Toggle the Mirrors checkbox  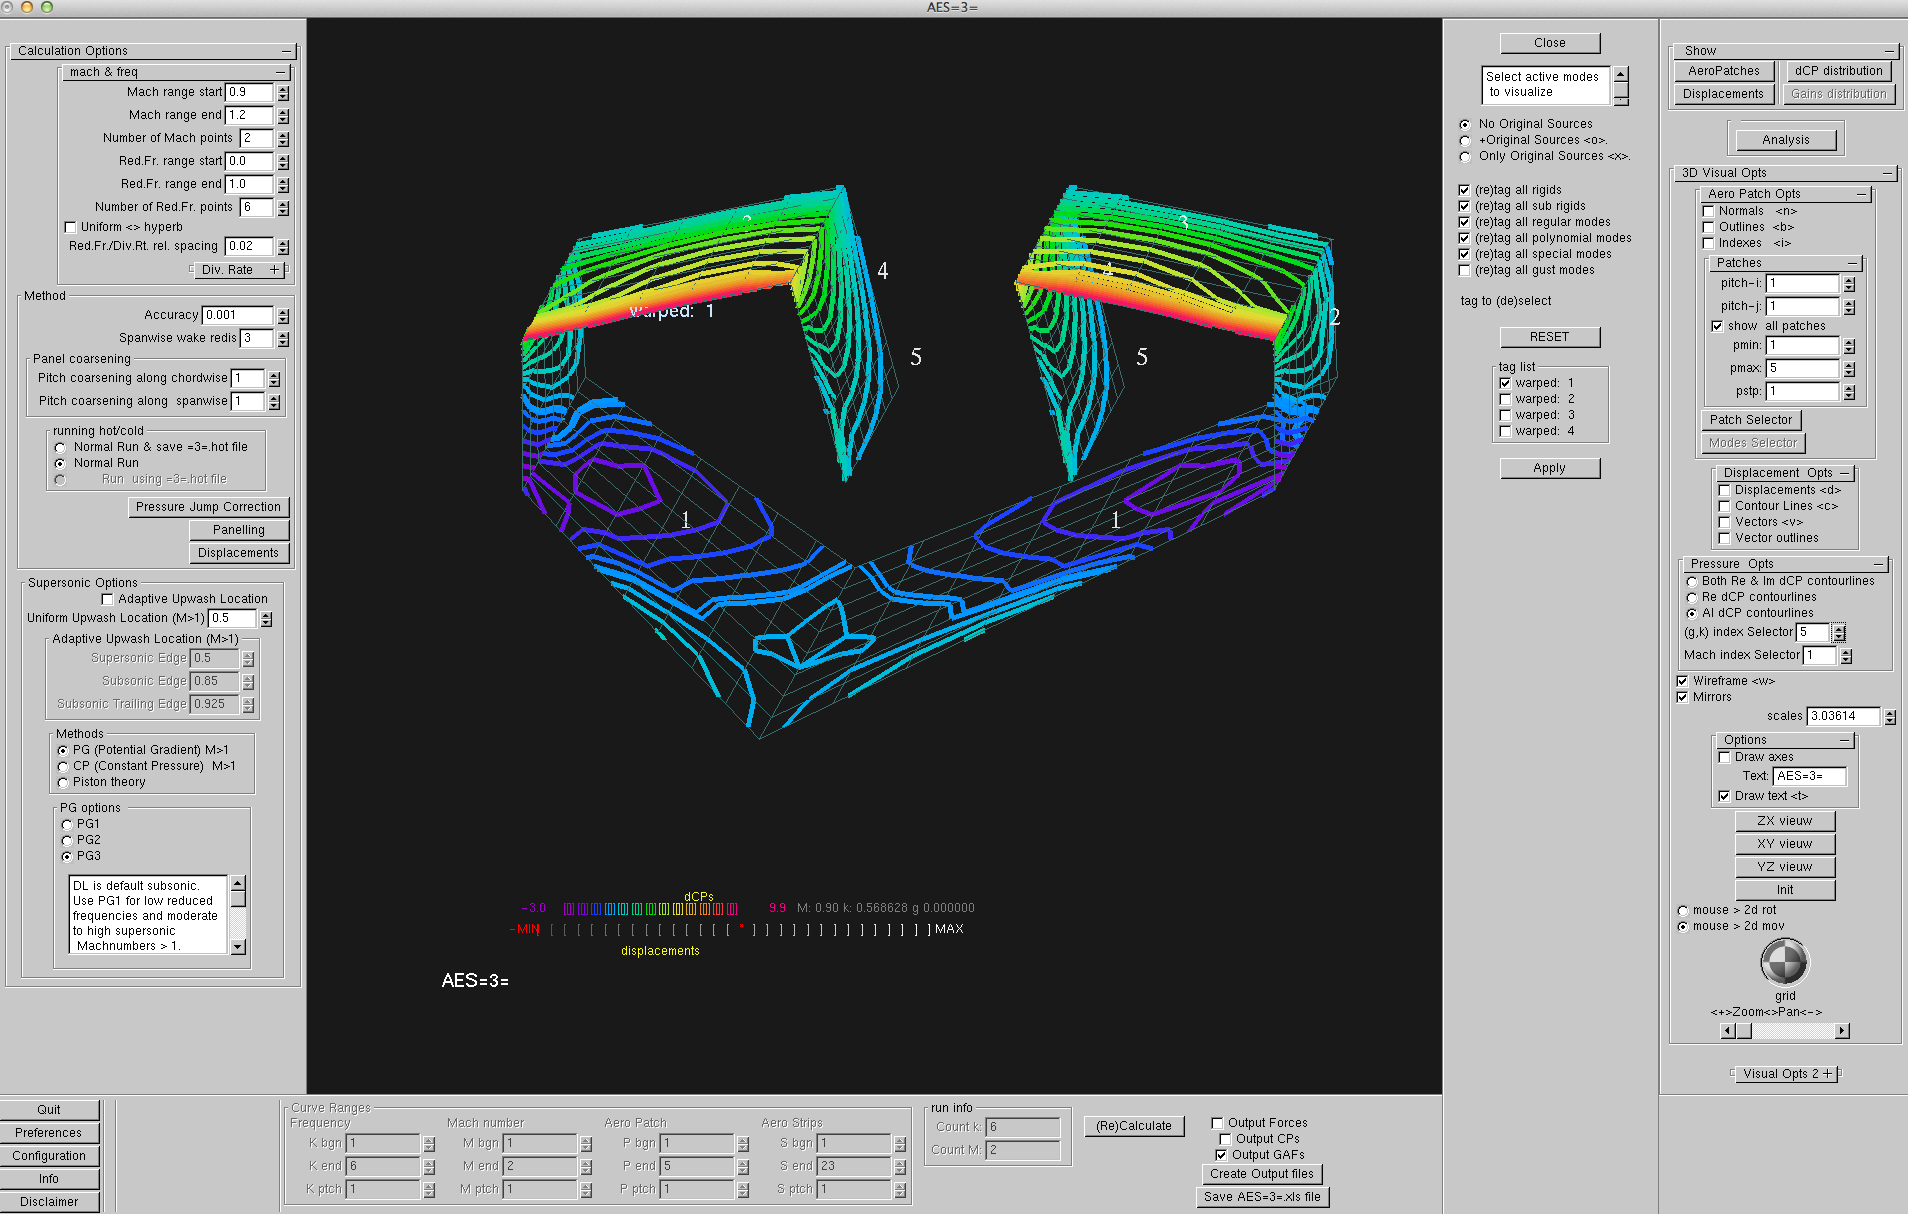1682,697
